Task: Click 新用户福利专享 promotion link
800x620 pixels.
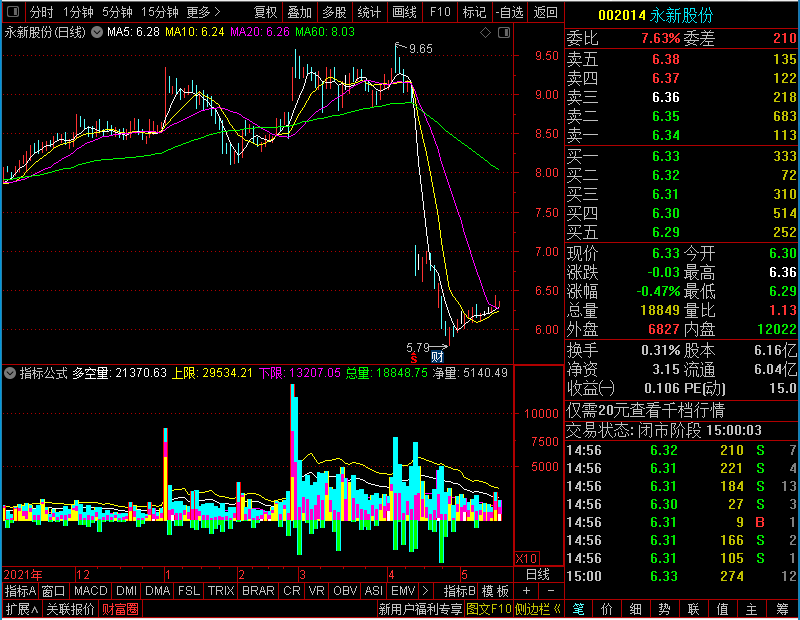Action: point(420,609)
